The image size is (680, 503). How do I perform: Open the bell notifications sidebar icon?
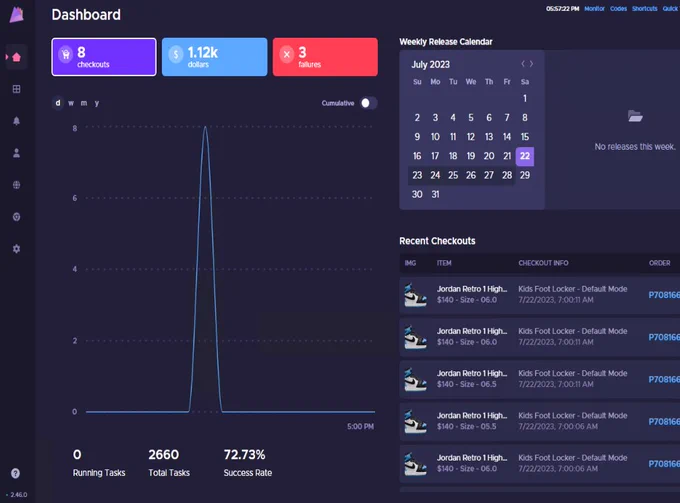(x=16, y=121)
